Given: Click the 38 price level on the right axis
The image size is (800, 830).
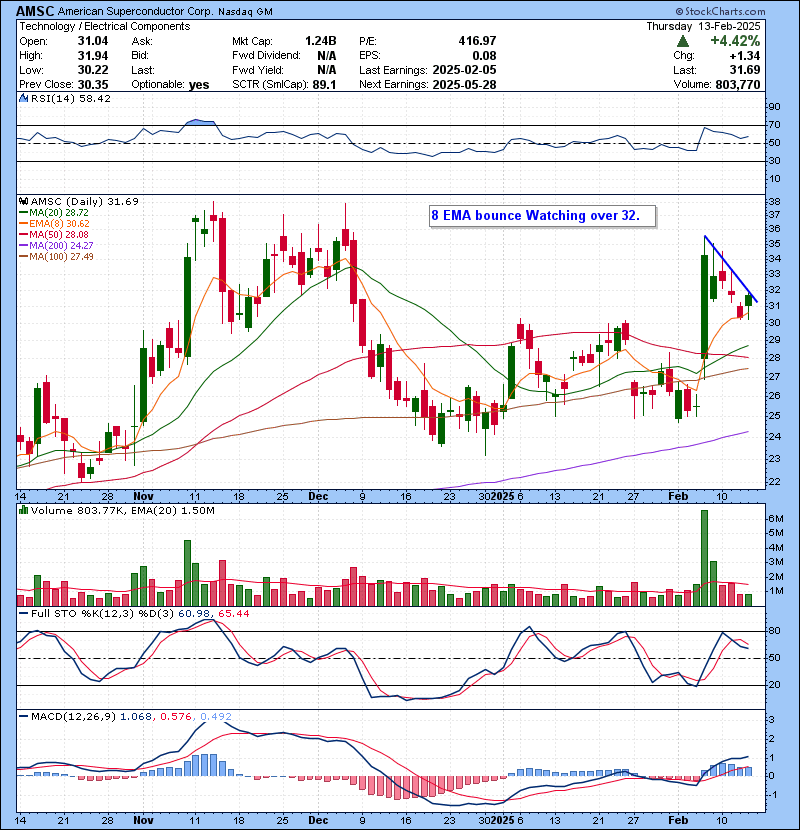Looking at the screenshot, I should [x=774, y=202].
